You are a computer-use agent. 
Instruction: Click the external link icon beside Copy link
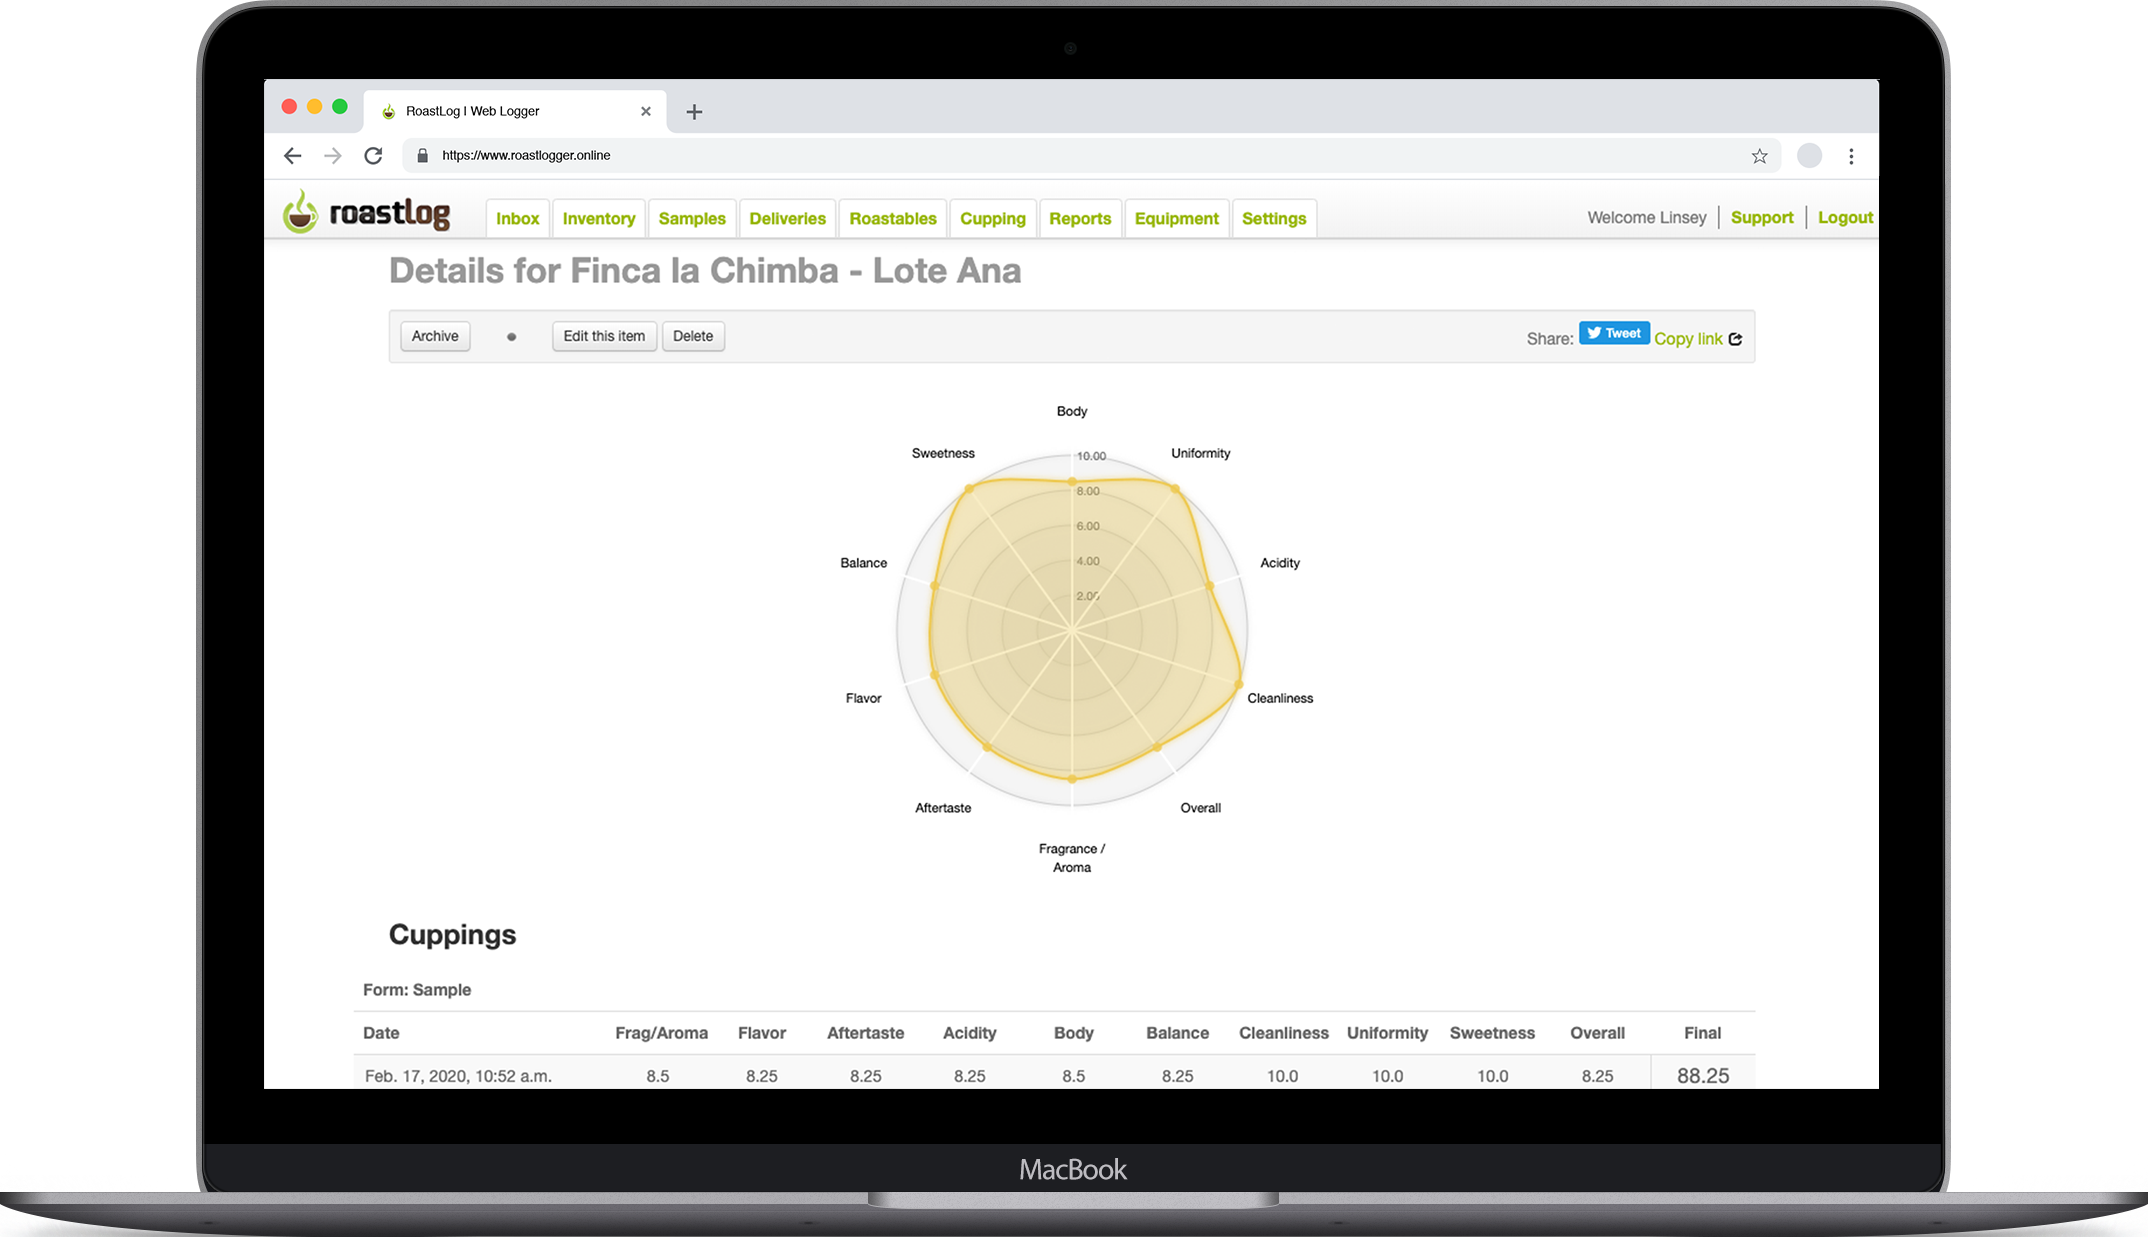(x=1736, y=339)
